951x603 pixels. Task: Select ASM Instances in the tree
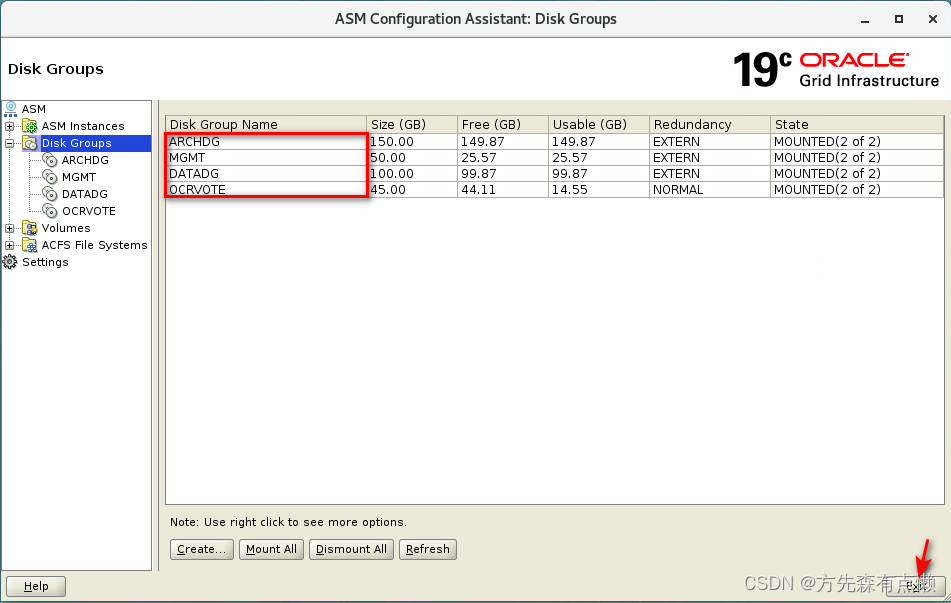coord(83,126)
